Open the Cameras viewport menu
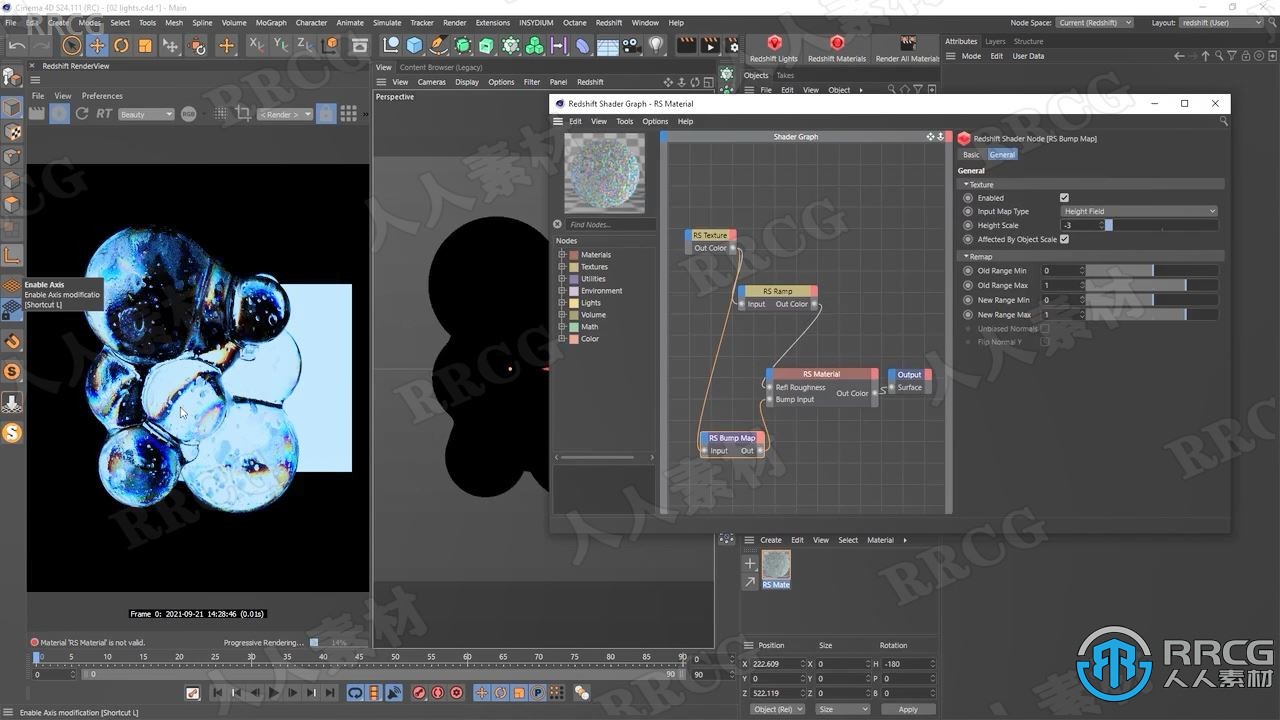 [432, 82]
